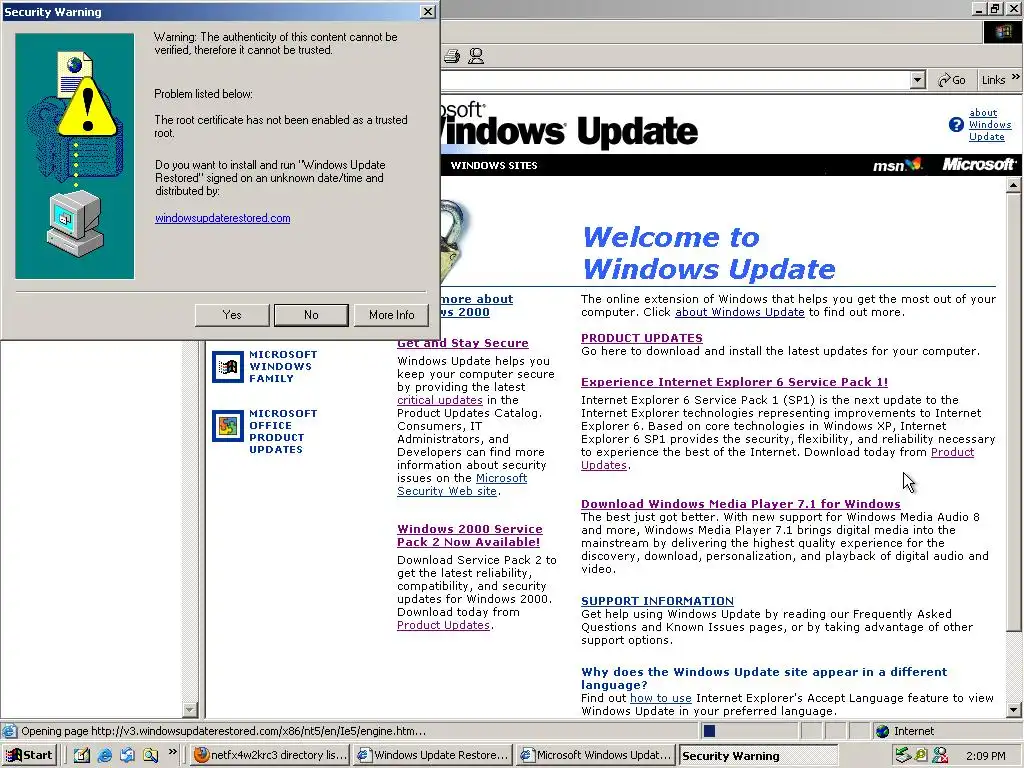Screen dimensions: 1024x768
Task: Open the address bar dropdown arrow
Action: (x=918, y=80)
